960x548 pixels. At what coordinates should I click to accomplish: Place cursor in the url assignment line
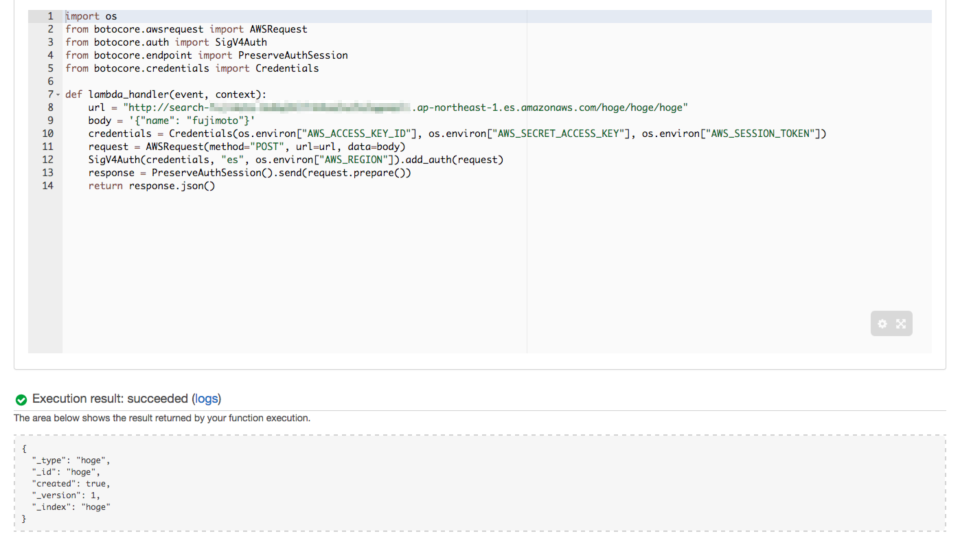coord(300,107)
